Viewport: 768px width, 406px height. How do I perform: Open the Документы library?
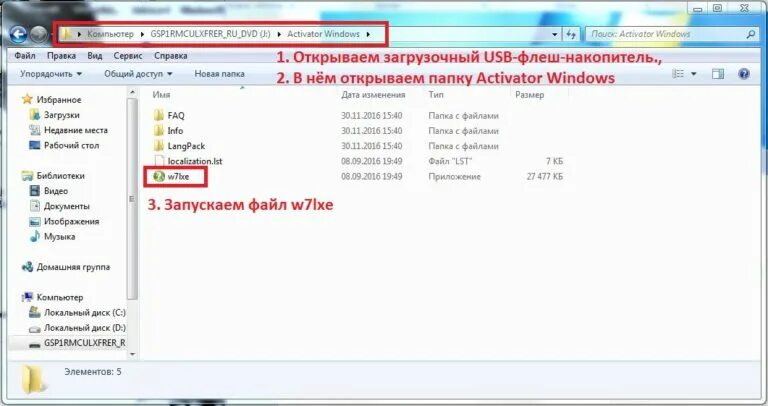59,206
